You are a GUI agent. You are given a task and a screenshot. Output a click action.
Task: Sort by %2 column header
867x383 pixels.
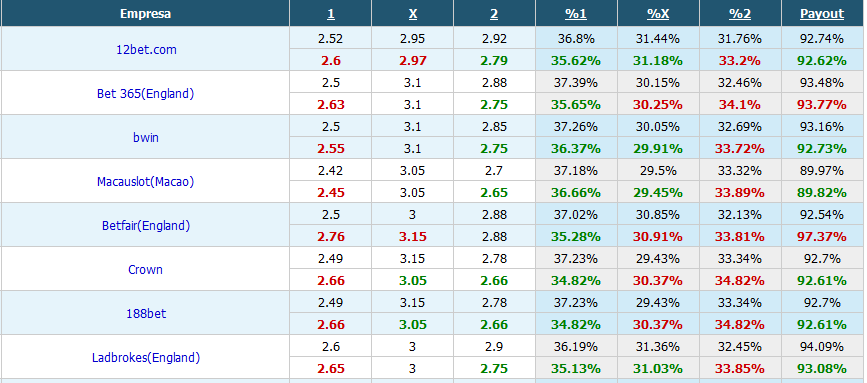pos(740,14)
